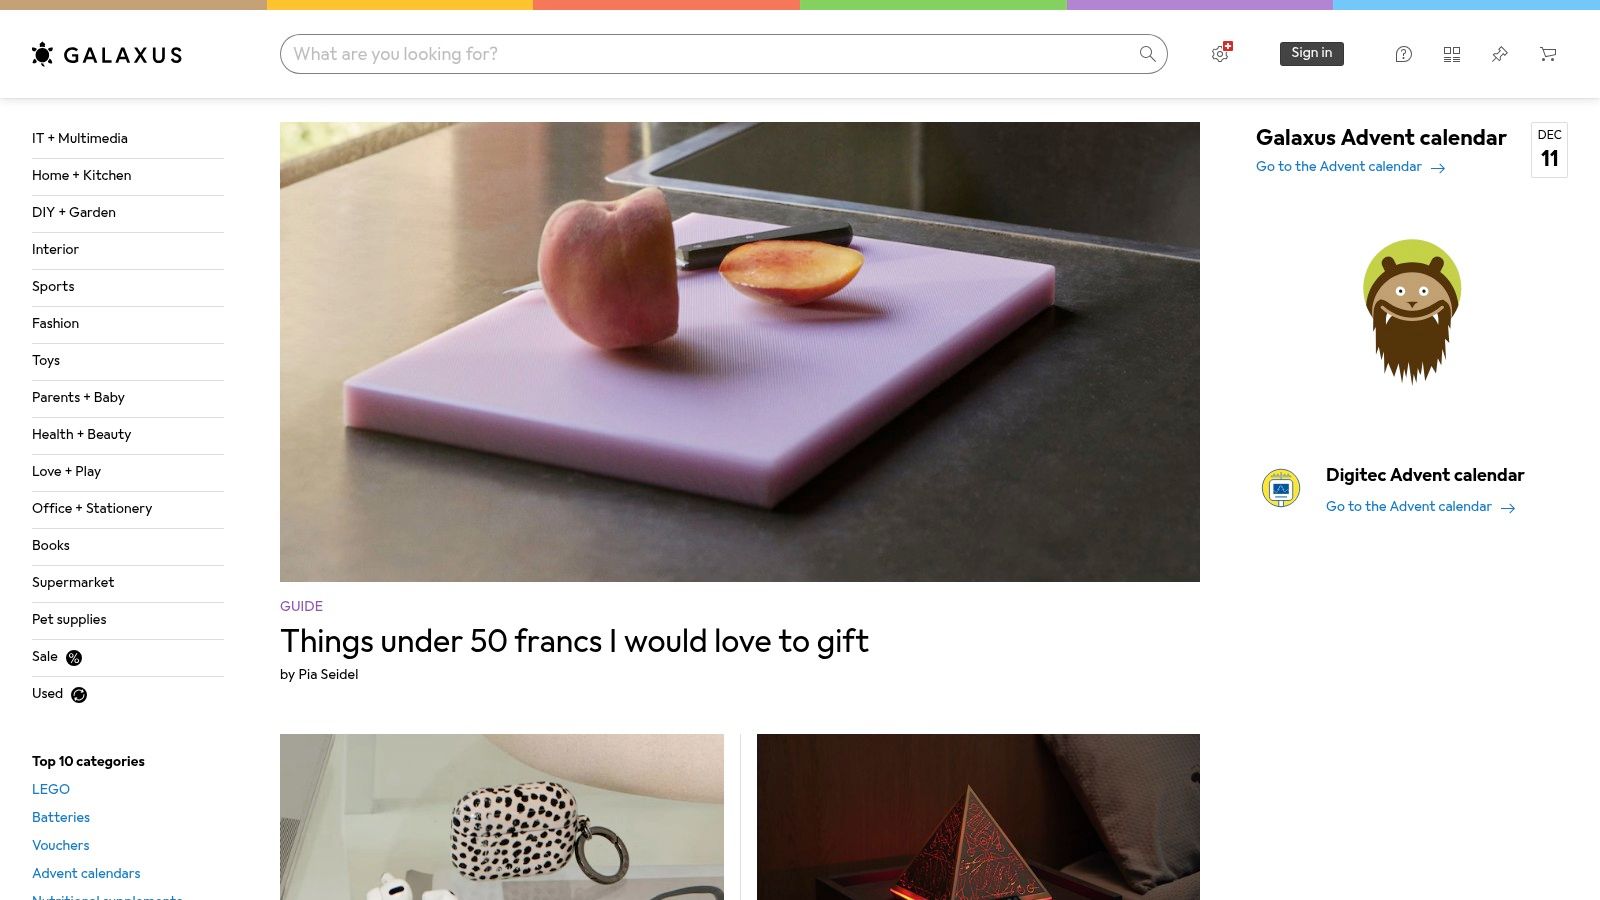Open the help question mark icon
Screen dimensions: 1600x900
(x=1404, y=54)
